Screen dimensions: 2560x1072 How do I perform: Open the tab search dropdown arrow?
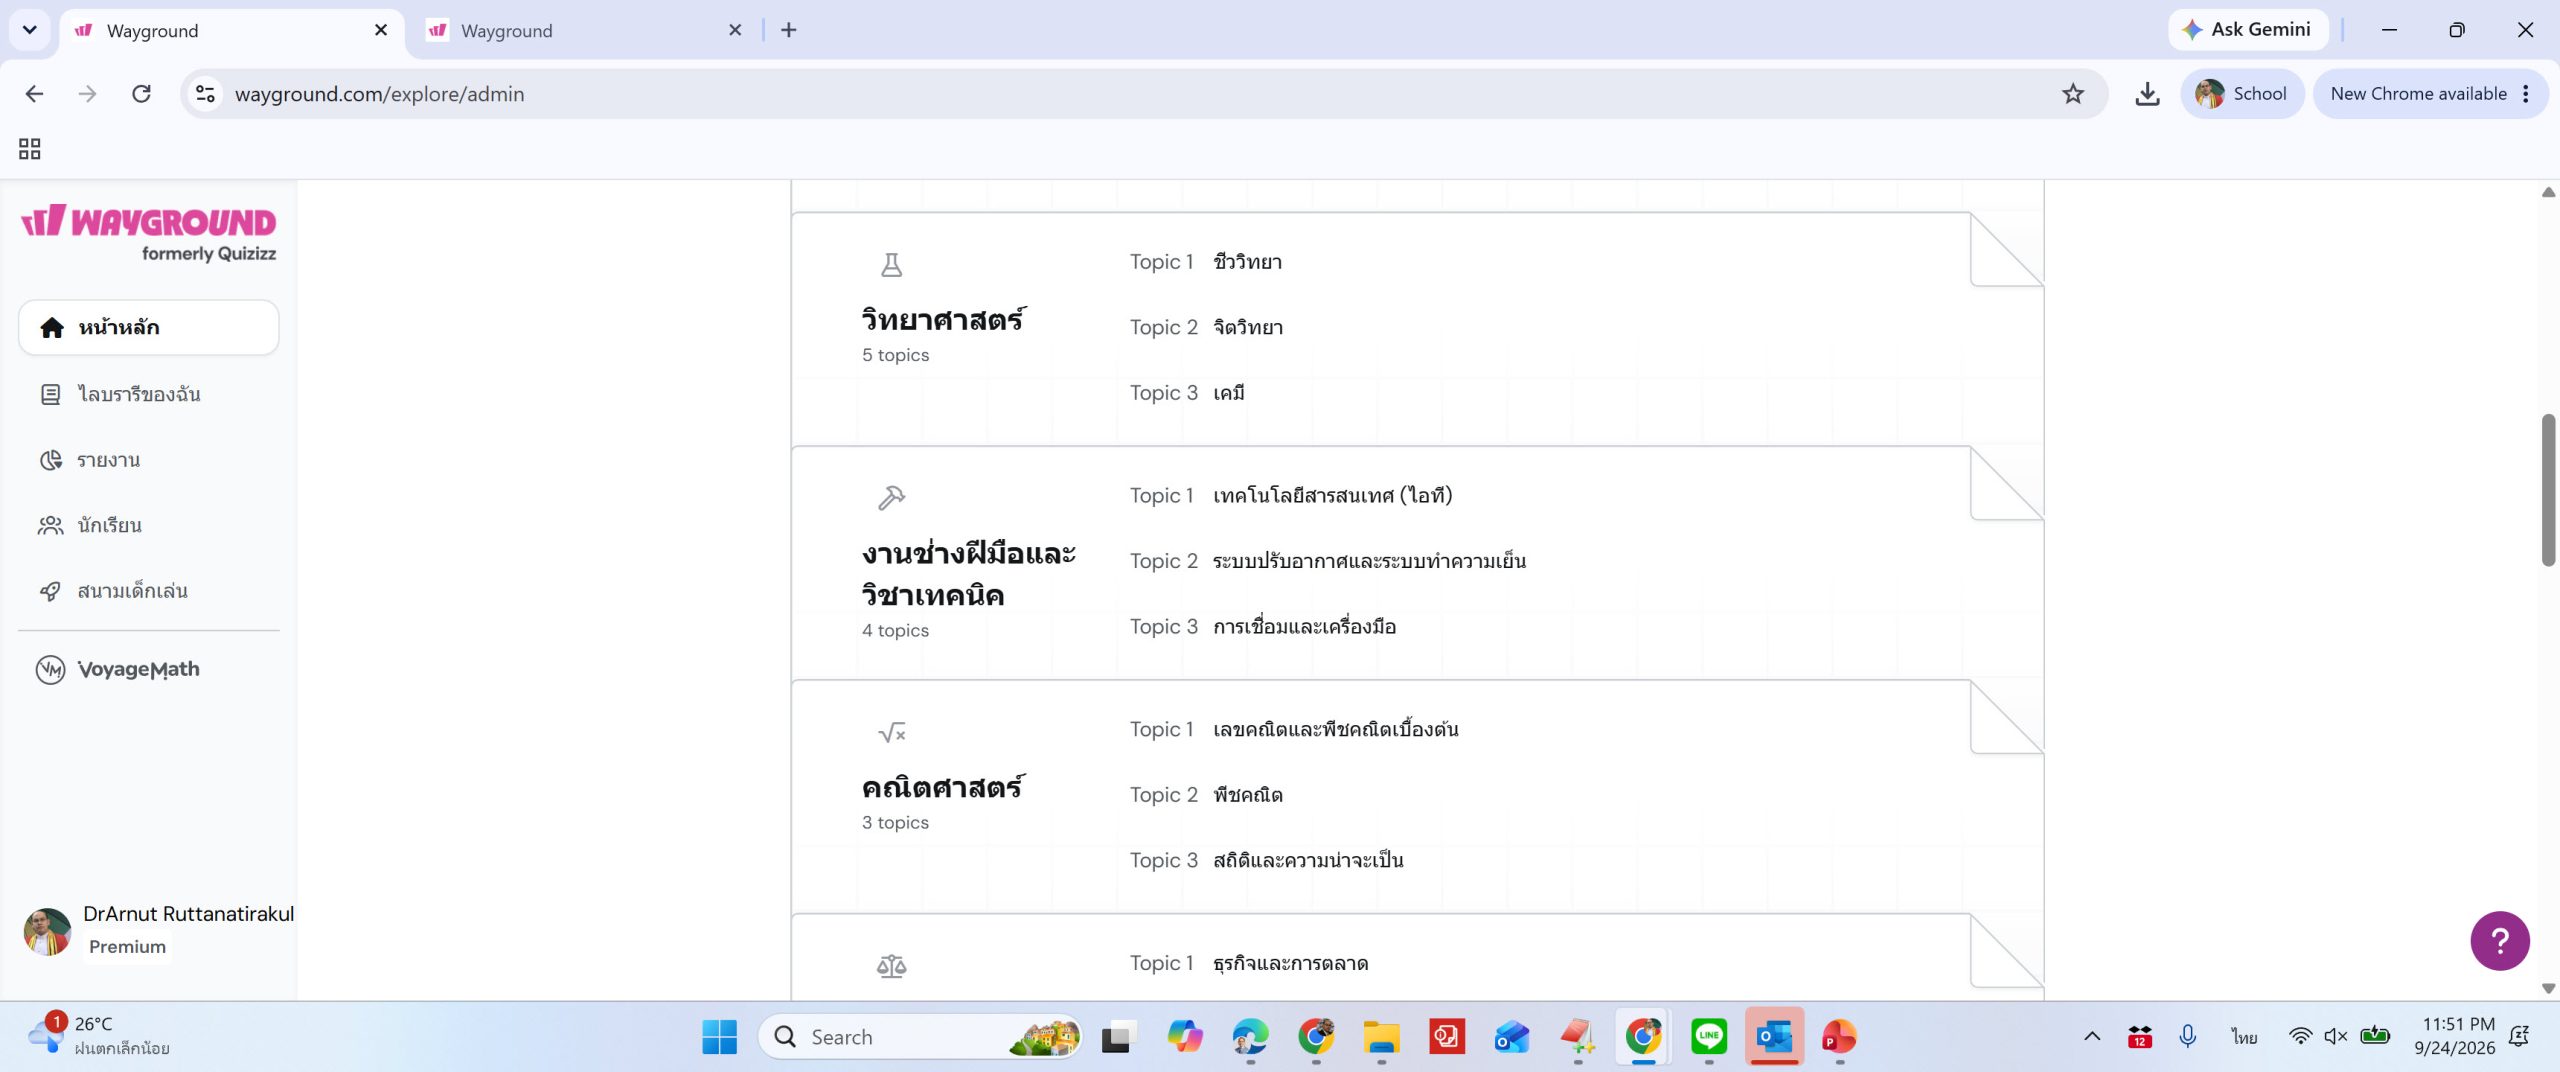(x=29, y=30)
